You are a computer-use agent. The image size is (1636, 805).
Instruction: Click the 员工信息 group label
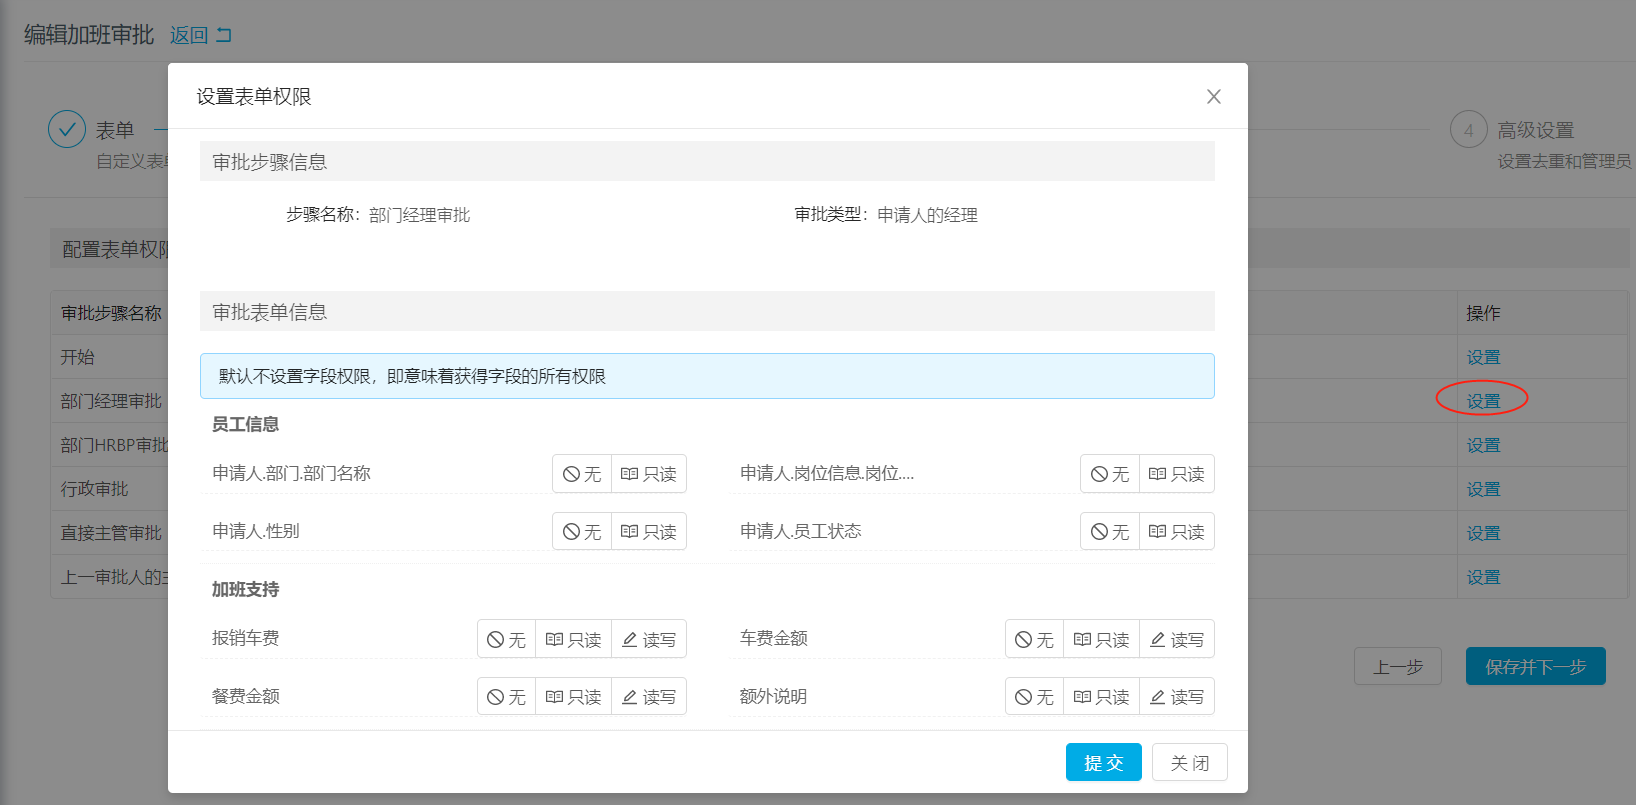coord(245,424)
